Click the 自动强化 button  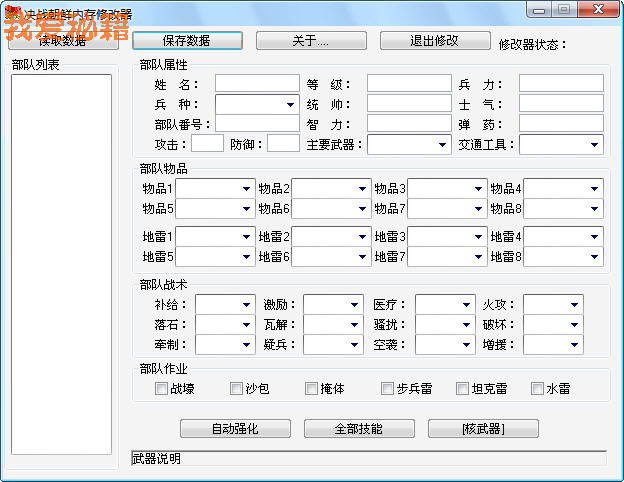(235, 428)
